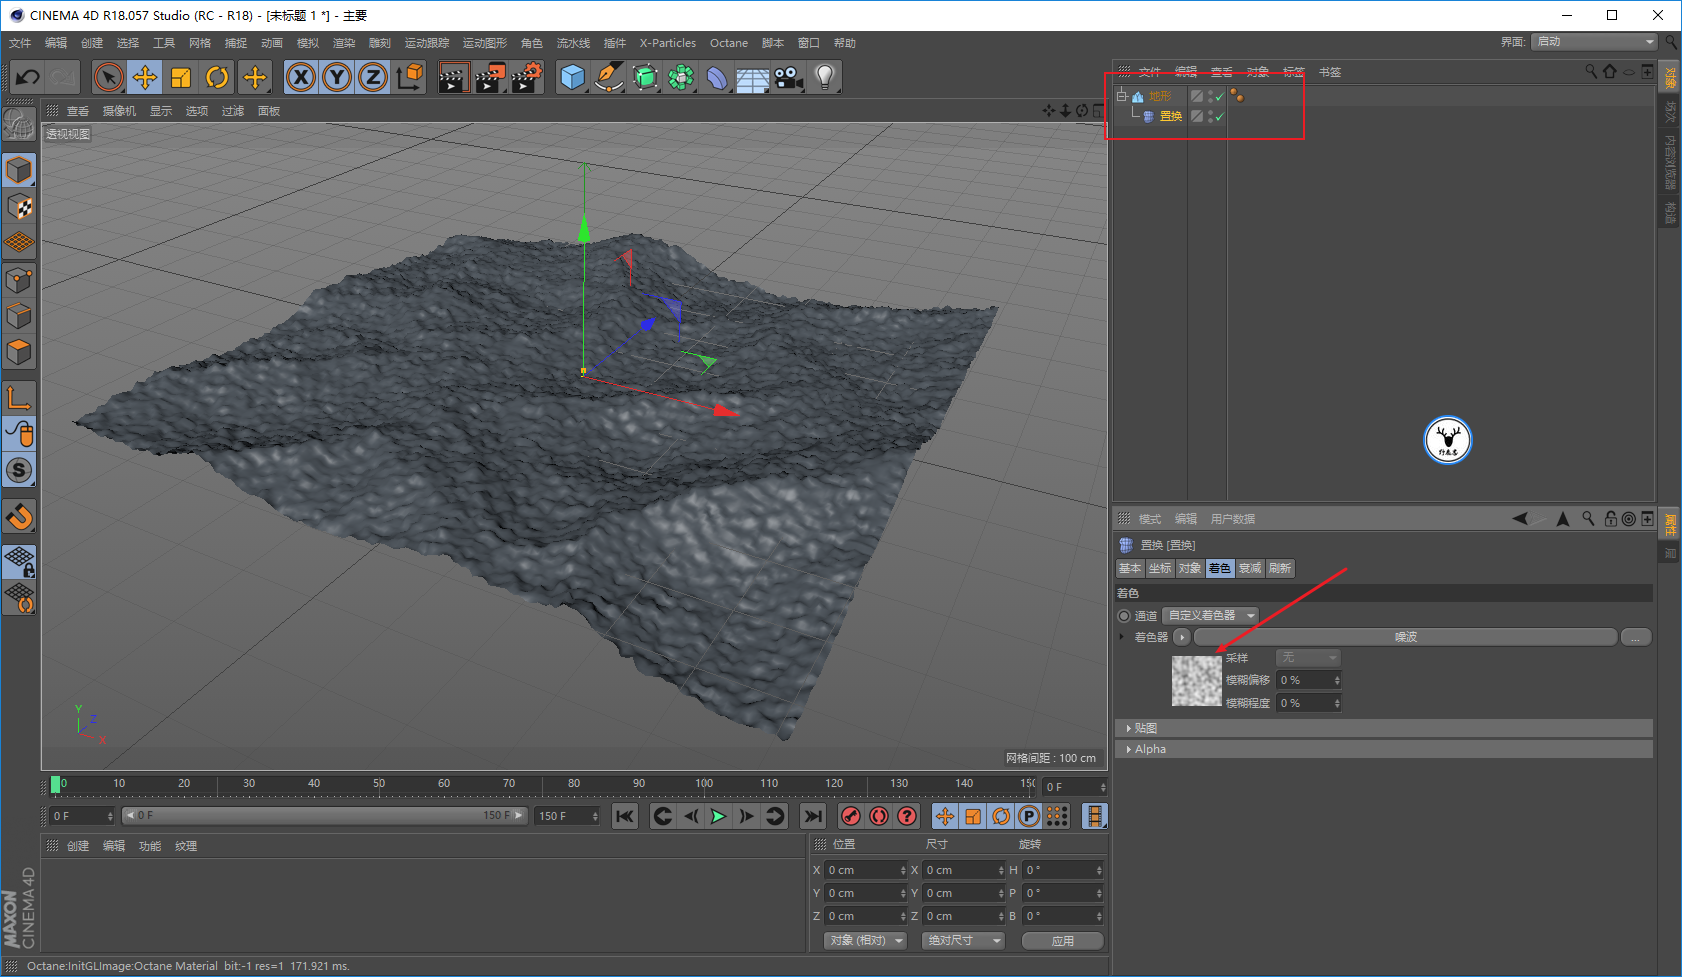1682x977 pixels.
Task: Toggle the Z axis lock
Action: [x=373, y=77]
